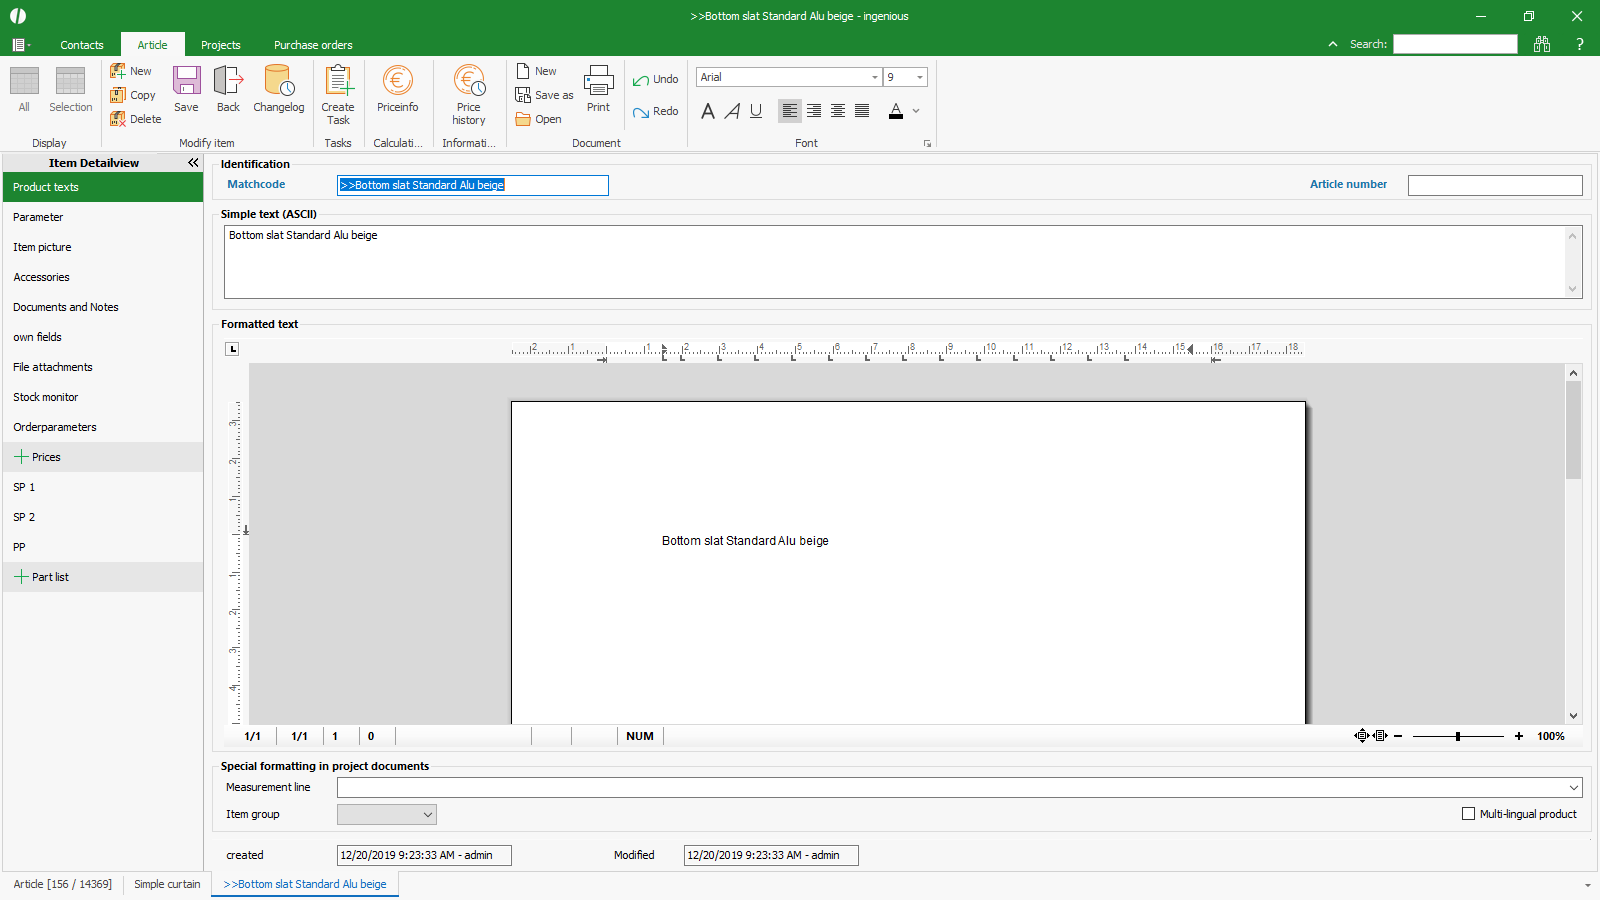Open the Arial font name dropdown
Screen dimensions: 1600x900
(x=874, y=77)
